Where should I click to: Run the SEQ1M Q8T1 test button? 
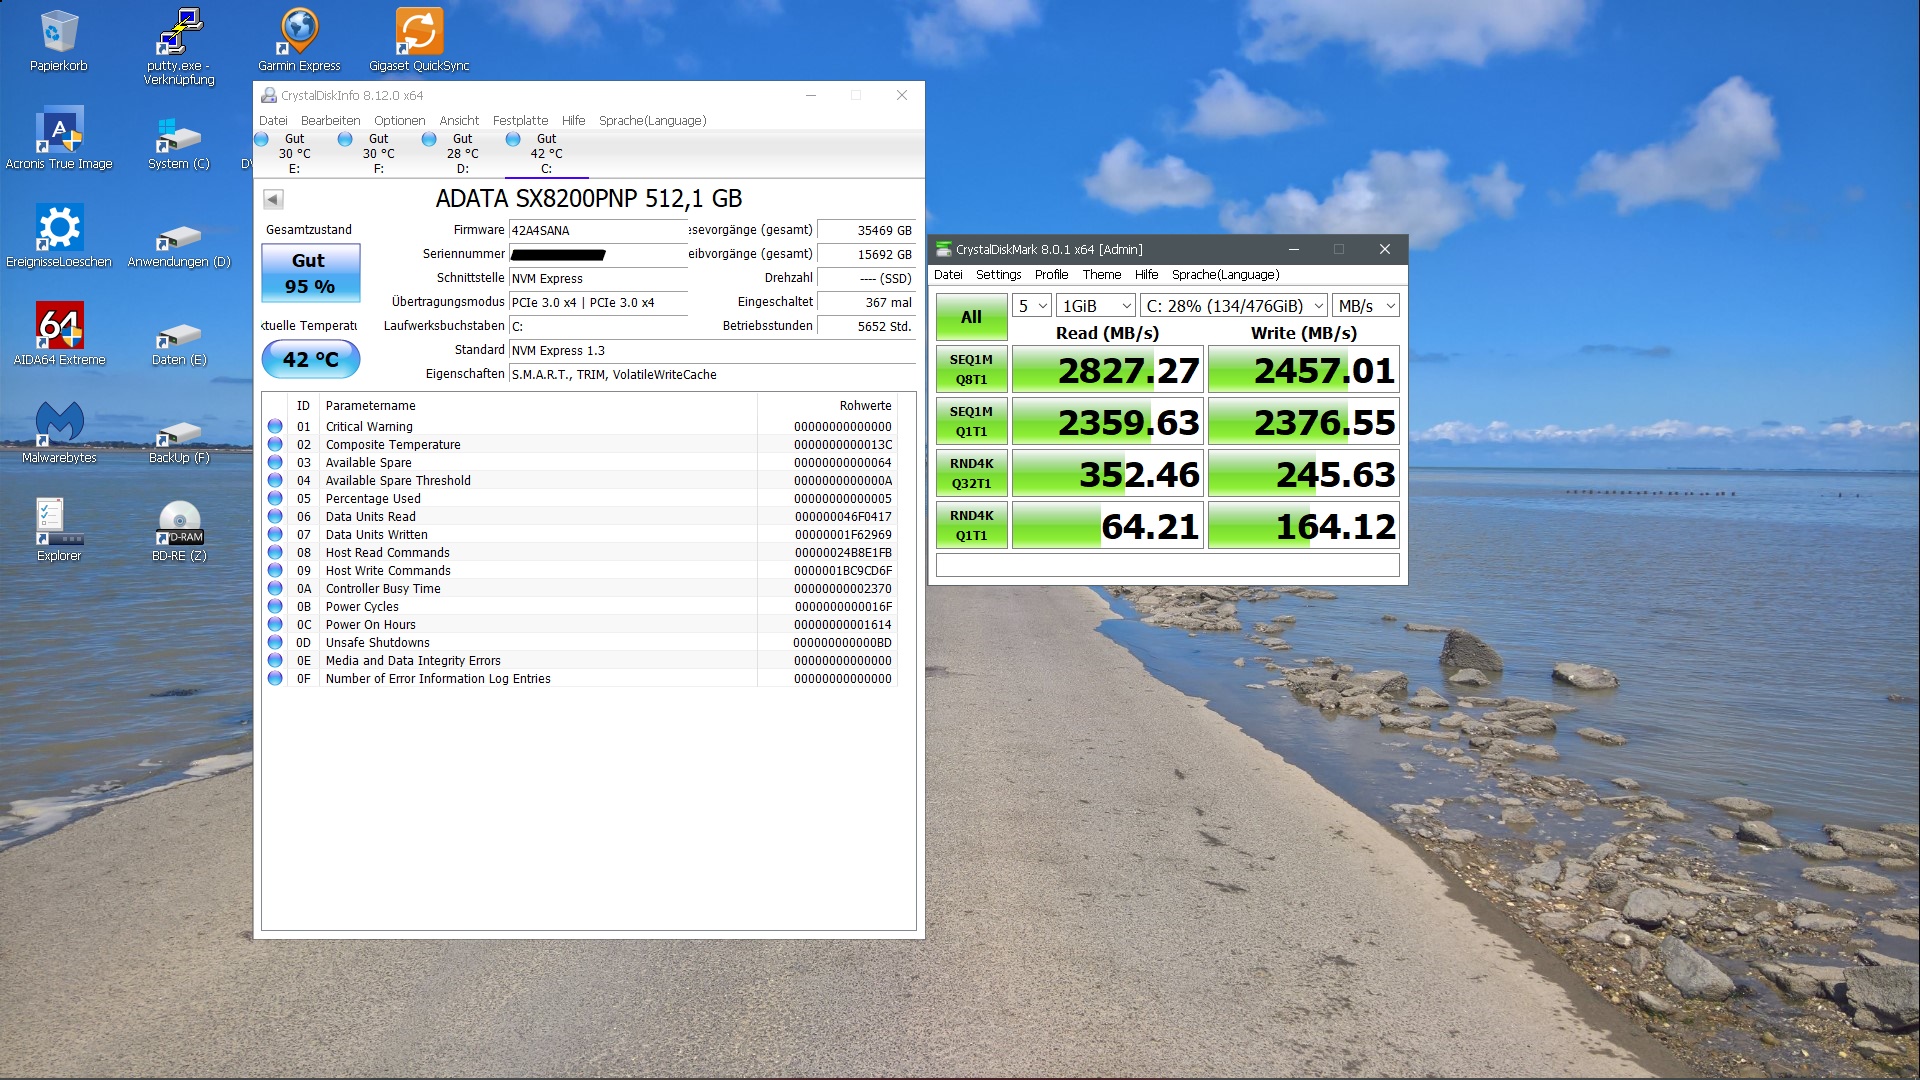pos(971,369)
